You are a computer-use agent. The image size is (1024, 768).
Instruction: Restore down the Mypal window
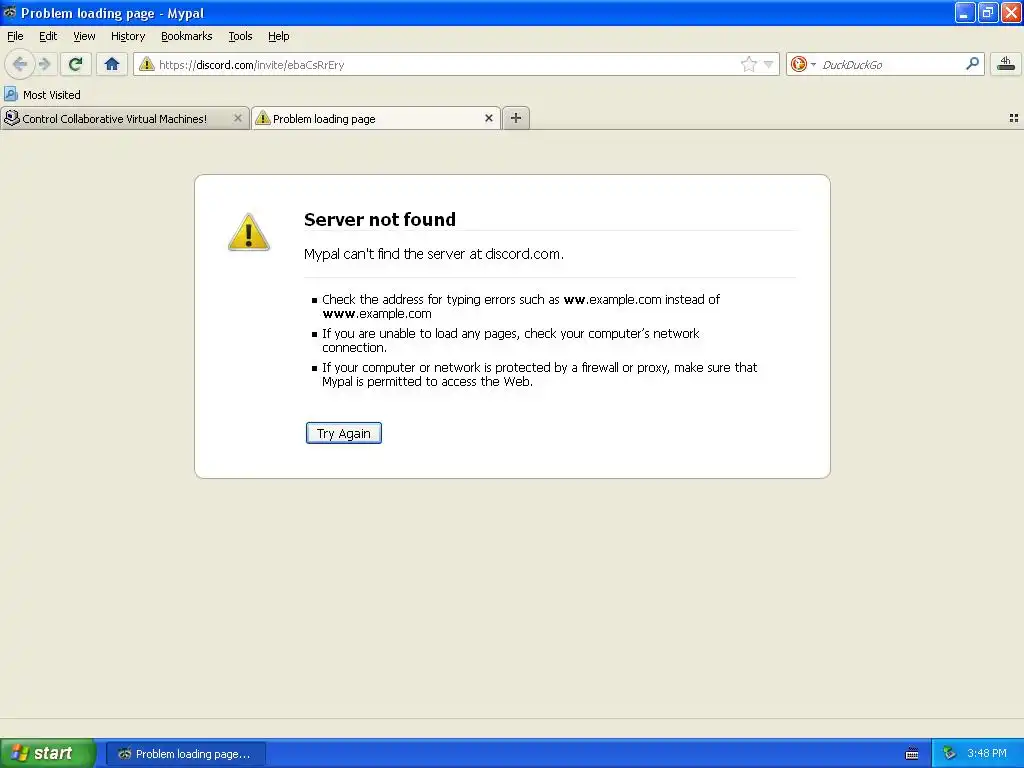point(988,12)
